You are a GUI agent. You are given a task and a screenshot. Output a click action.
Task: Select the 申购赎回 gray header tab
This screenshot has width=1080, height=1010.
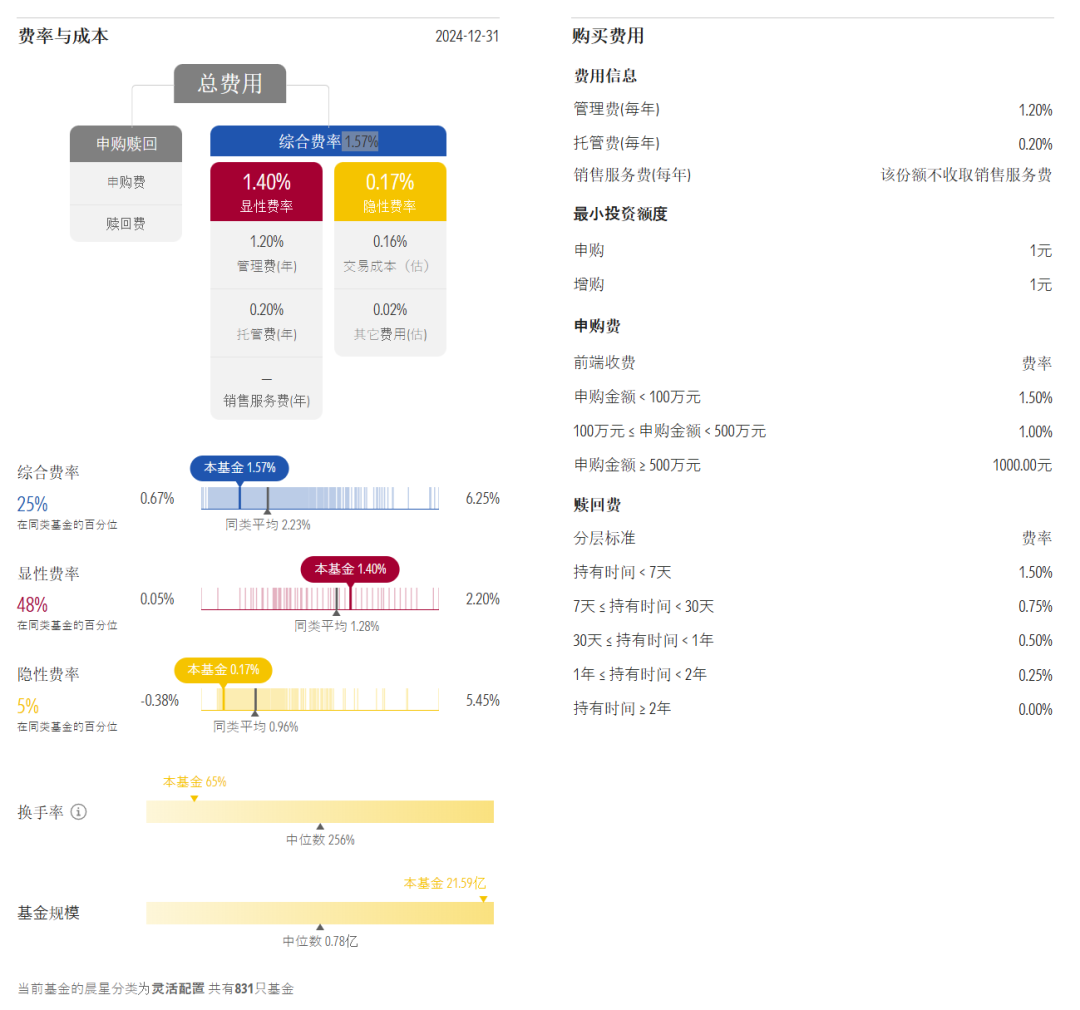coord(126,143)
